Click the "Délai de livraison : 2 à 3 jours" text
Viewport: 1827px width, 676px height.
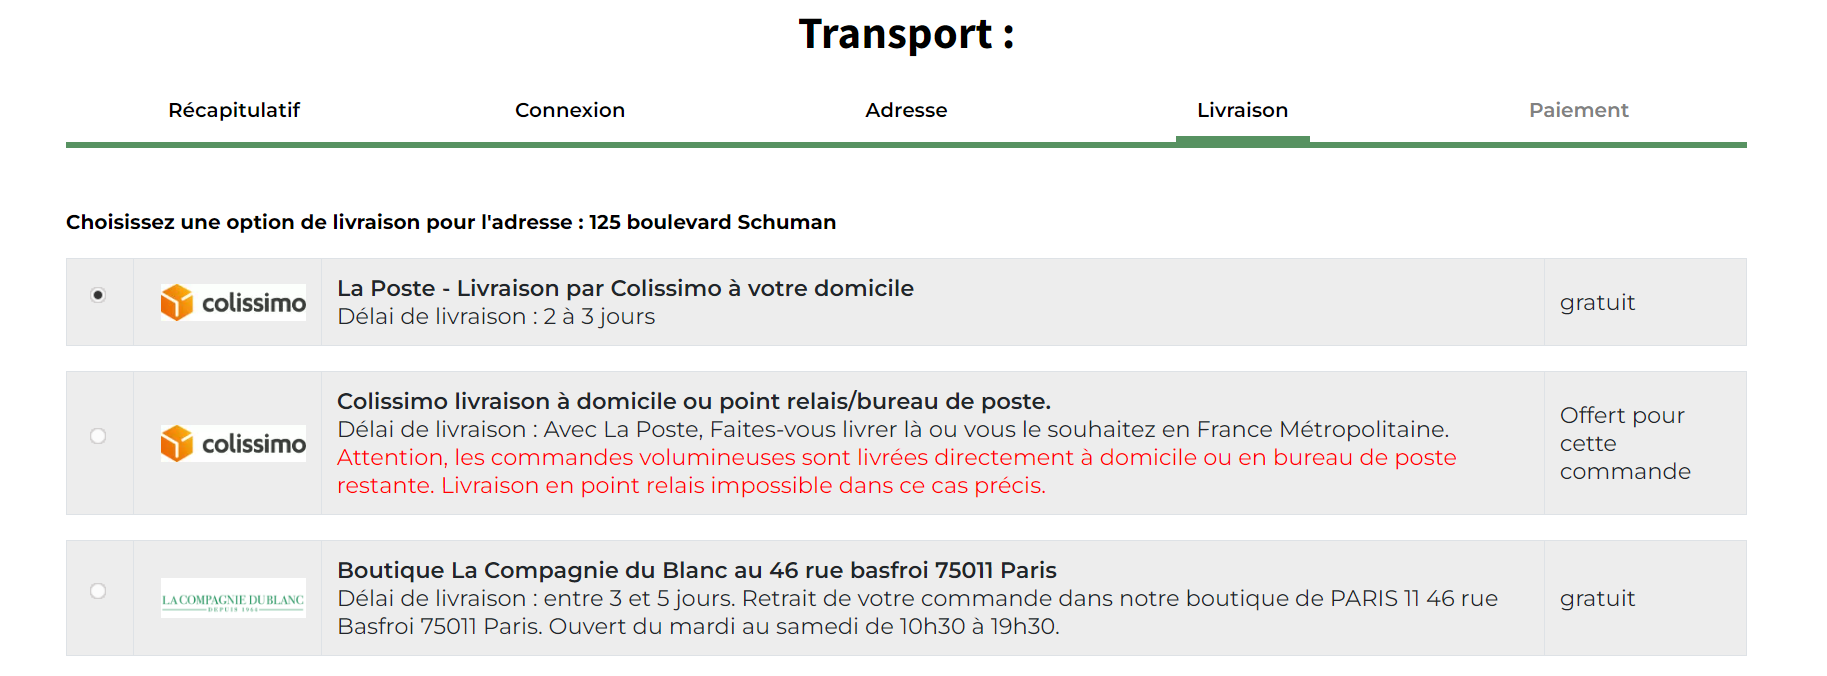(496, 316)
